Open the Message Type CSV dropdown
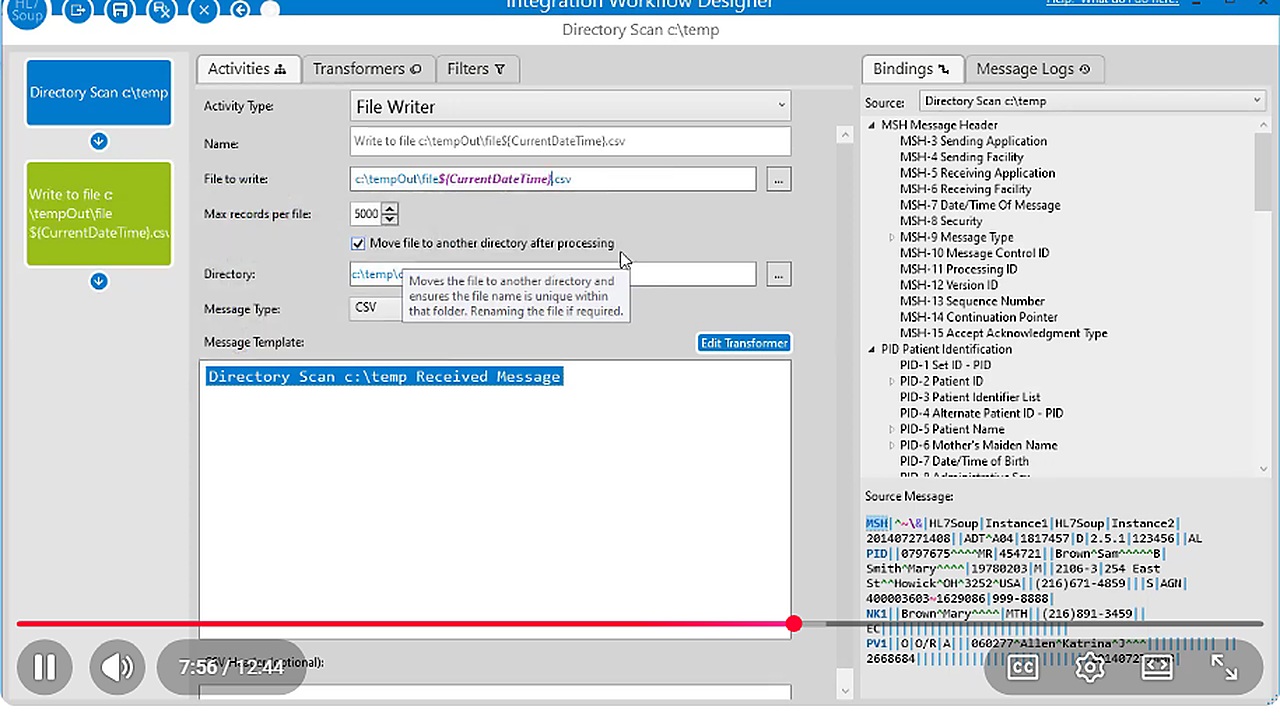The width and height of the screenshot is (1280, 720). (x=378, y=308)
